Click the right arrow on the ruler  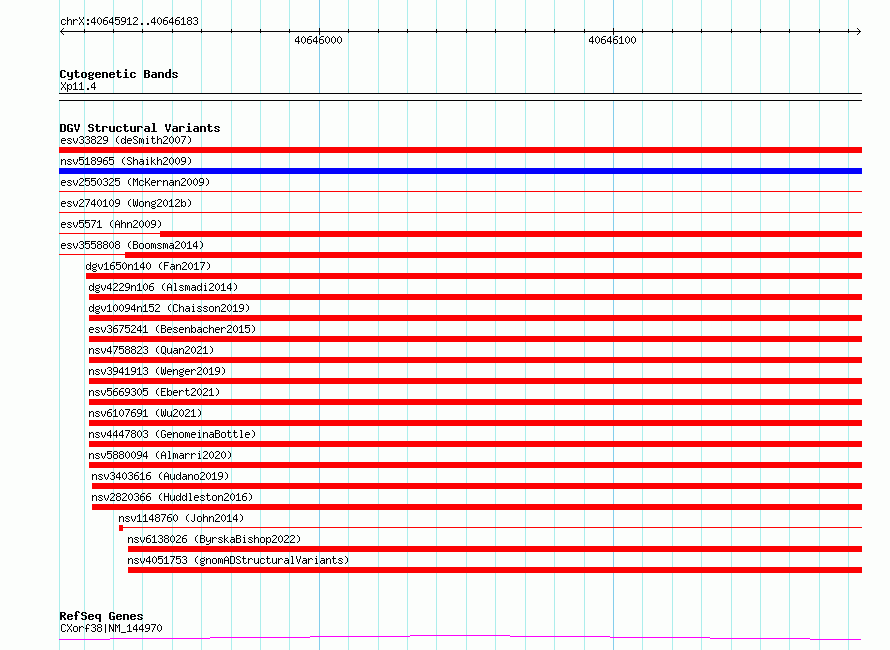(858, 32)
